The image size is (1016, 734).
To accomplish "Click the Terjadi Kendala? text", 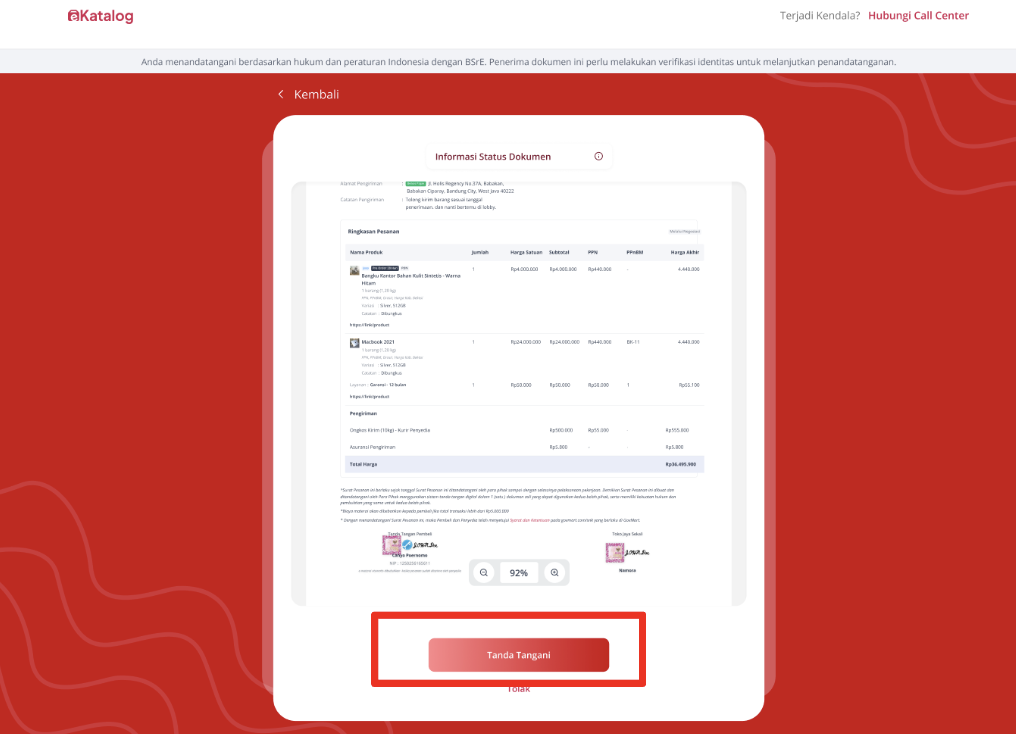I will tap(820, 16).
